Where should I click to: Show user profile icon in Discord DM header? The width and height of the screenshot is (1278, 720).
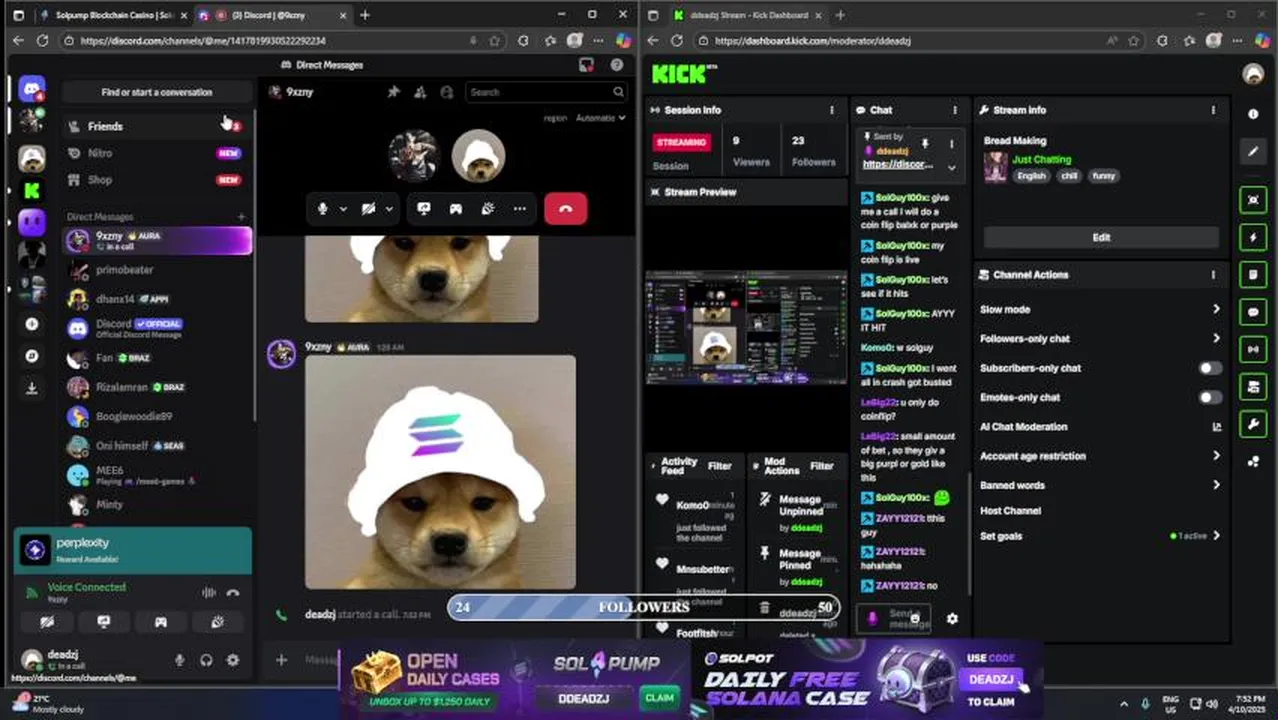447,92
